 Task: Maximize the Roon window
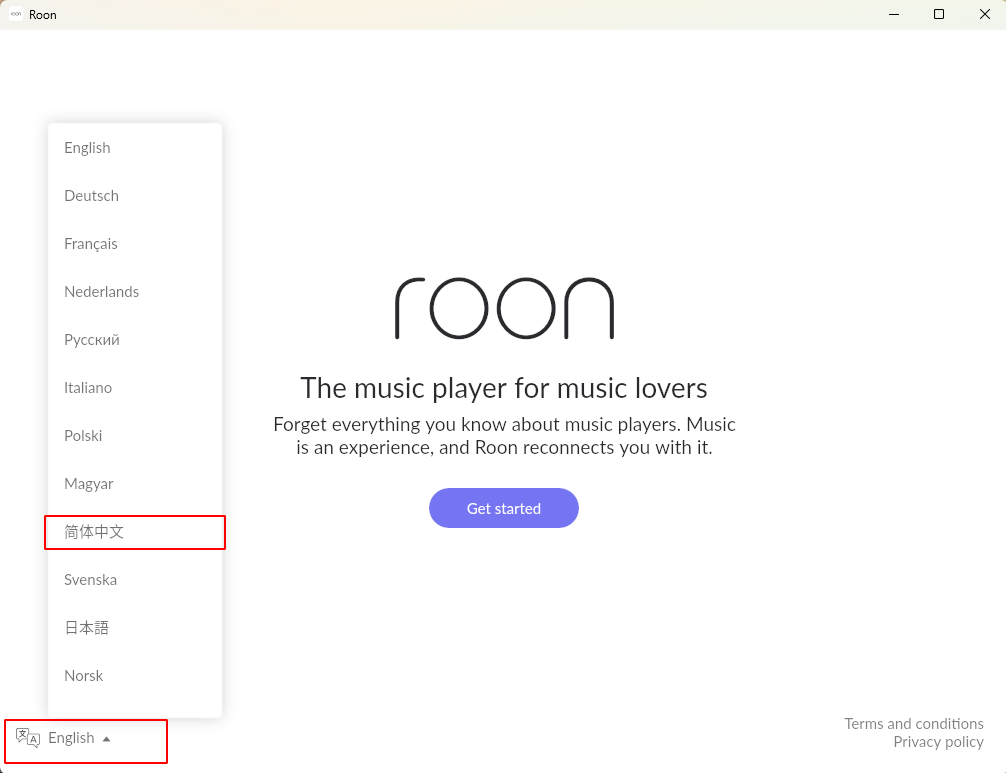pos(939,14)
